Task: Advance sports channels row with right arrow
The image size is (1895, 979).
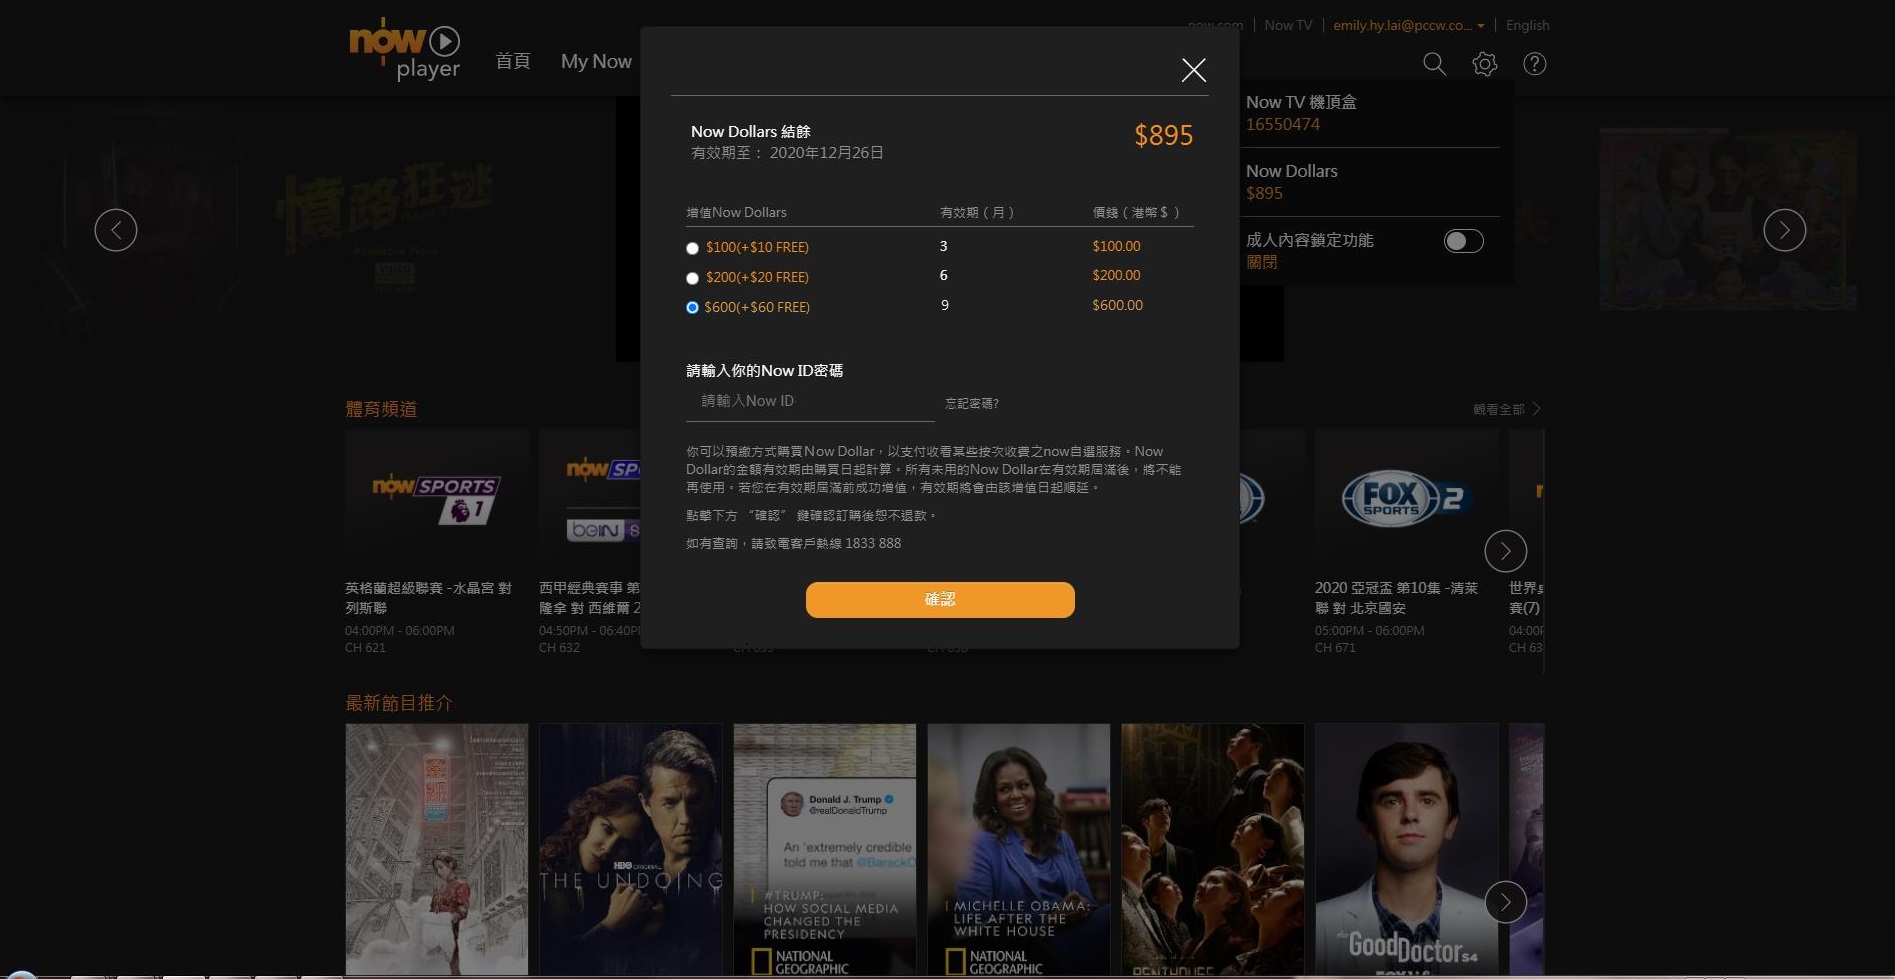Action: click(x=1505, y=550)
